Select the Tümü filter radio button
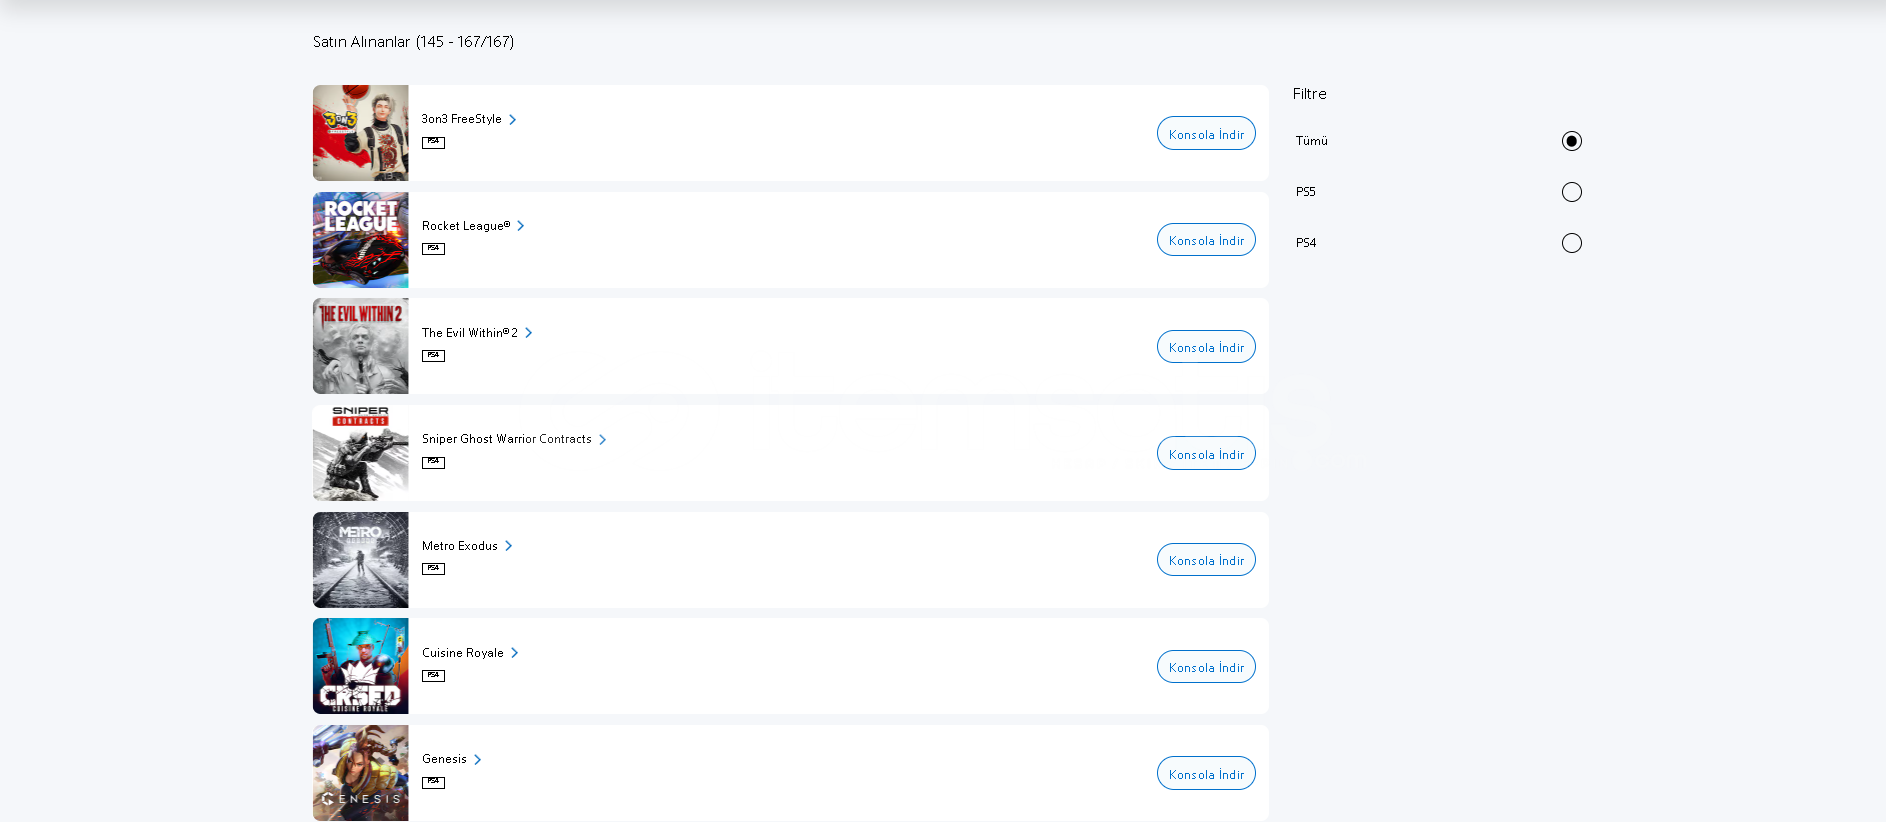Image resolution: width=1886 pixels, height=822 pixels. (1572, 141)
